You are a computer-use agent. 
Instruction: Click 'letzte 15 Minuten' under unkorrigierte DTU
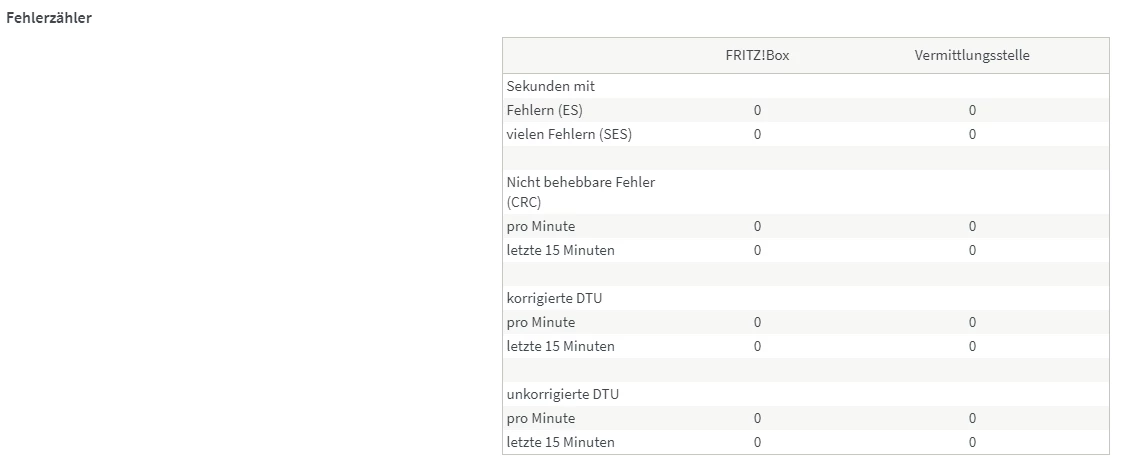(560, 442)
